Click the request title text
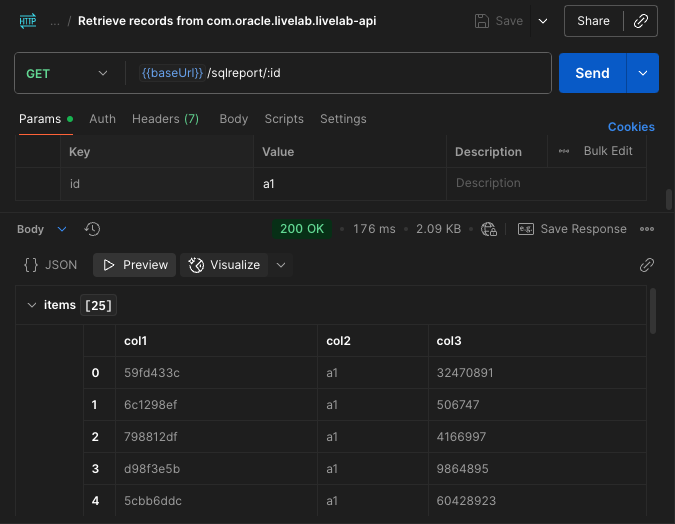Screen dimensions: 675x524 tap(227, 21)
